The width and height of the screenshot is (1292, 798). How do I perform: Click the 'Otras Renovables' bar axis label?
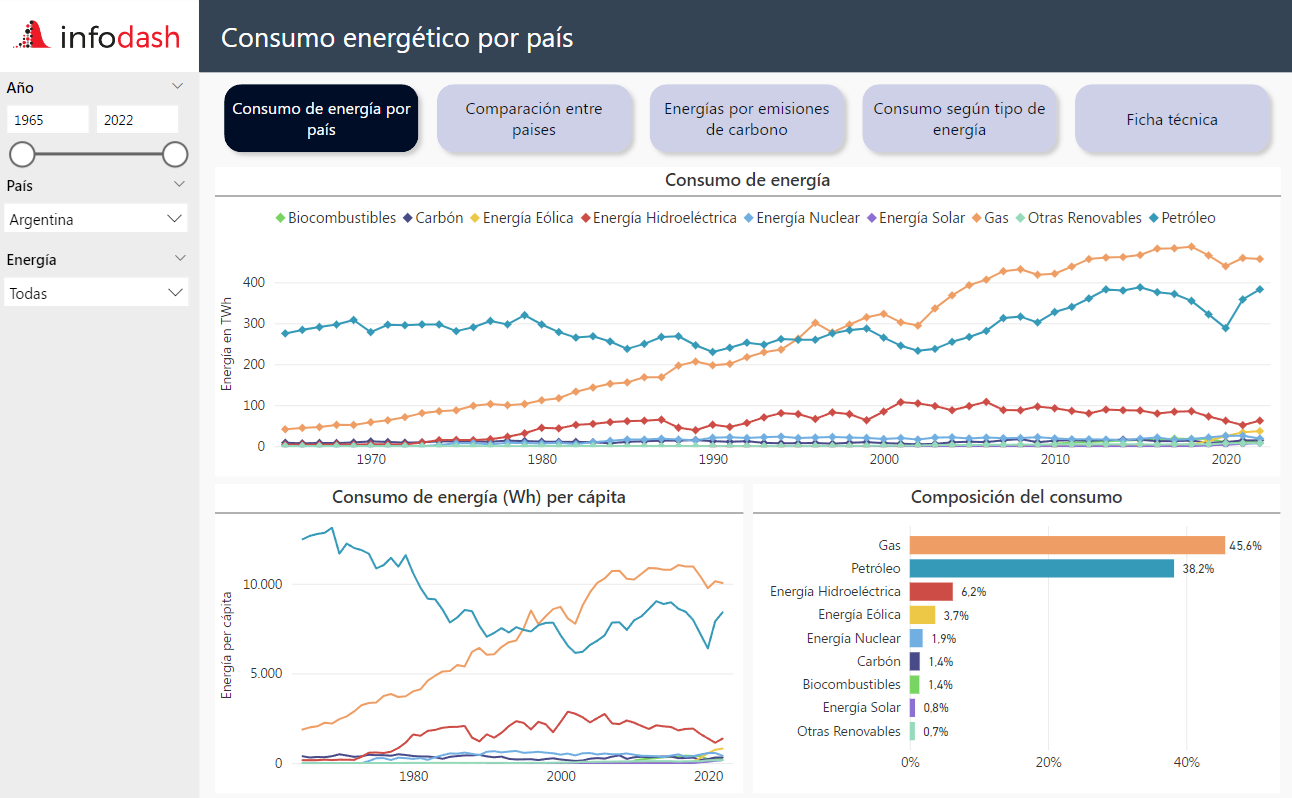(849, 731)
